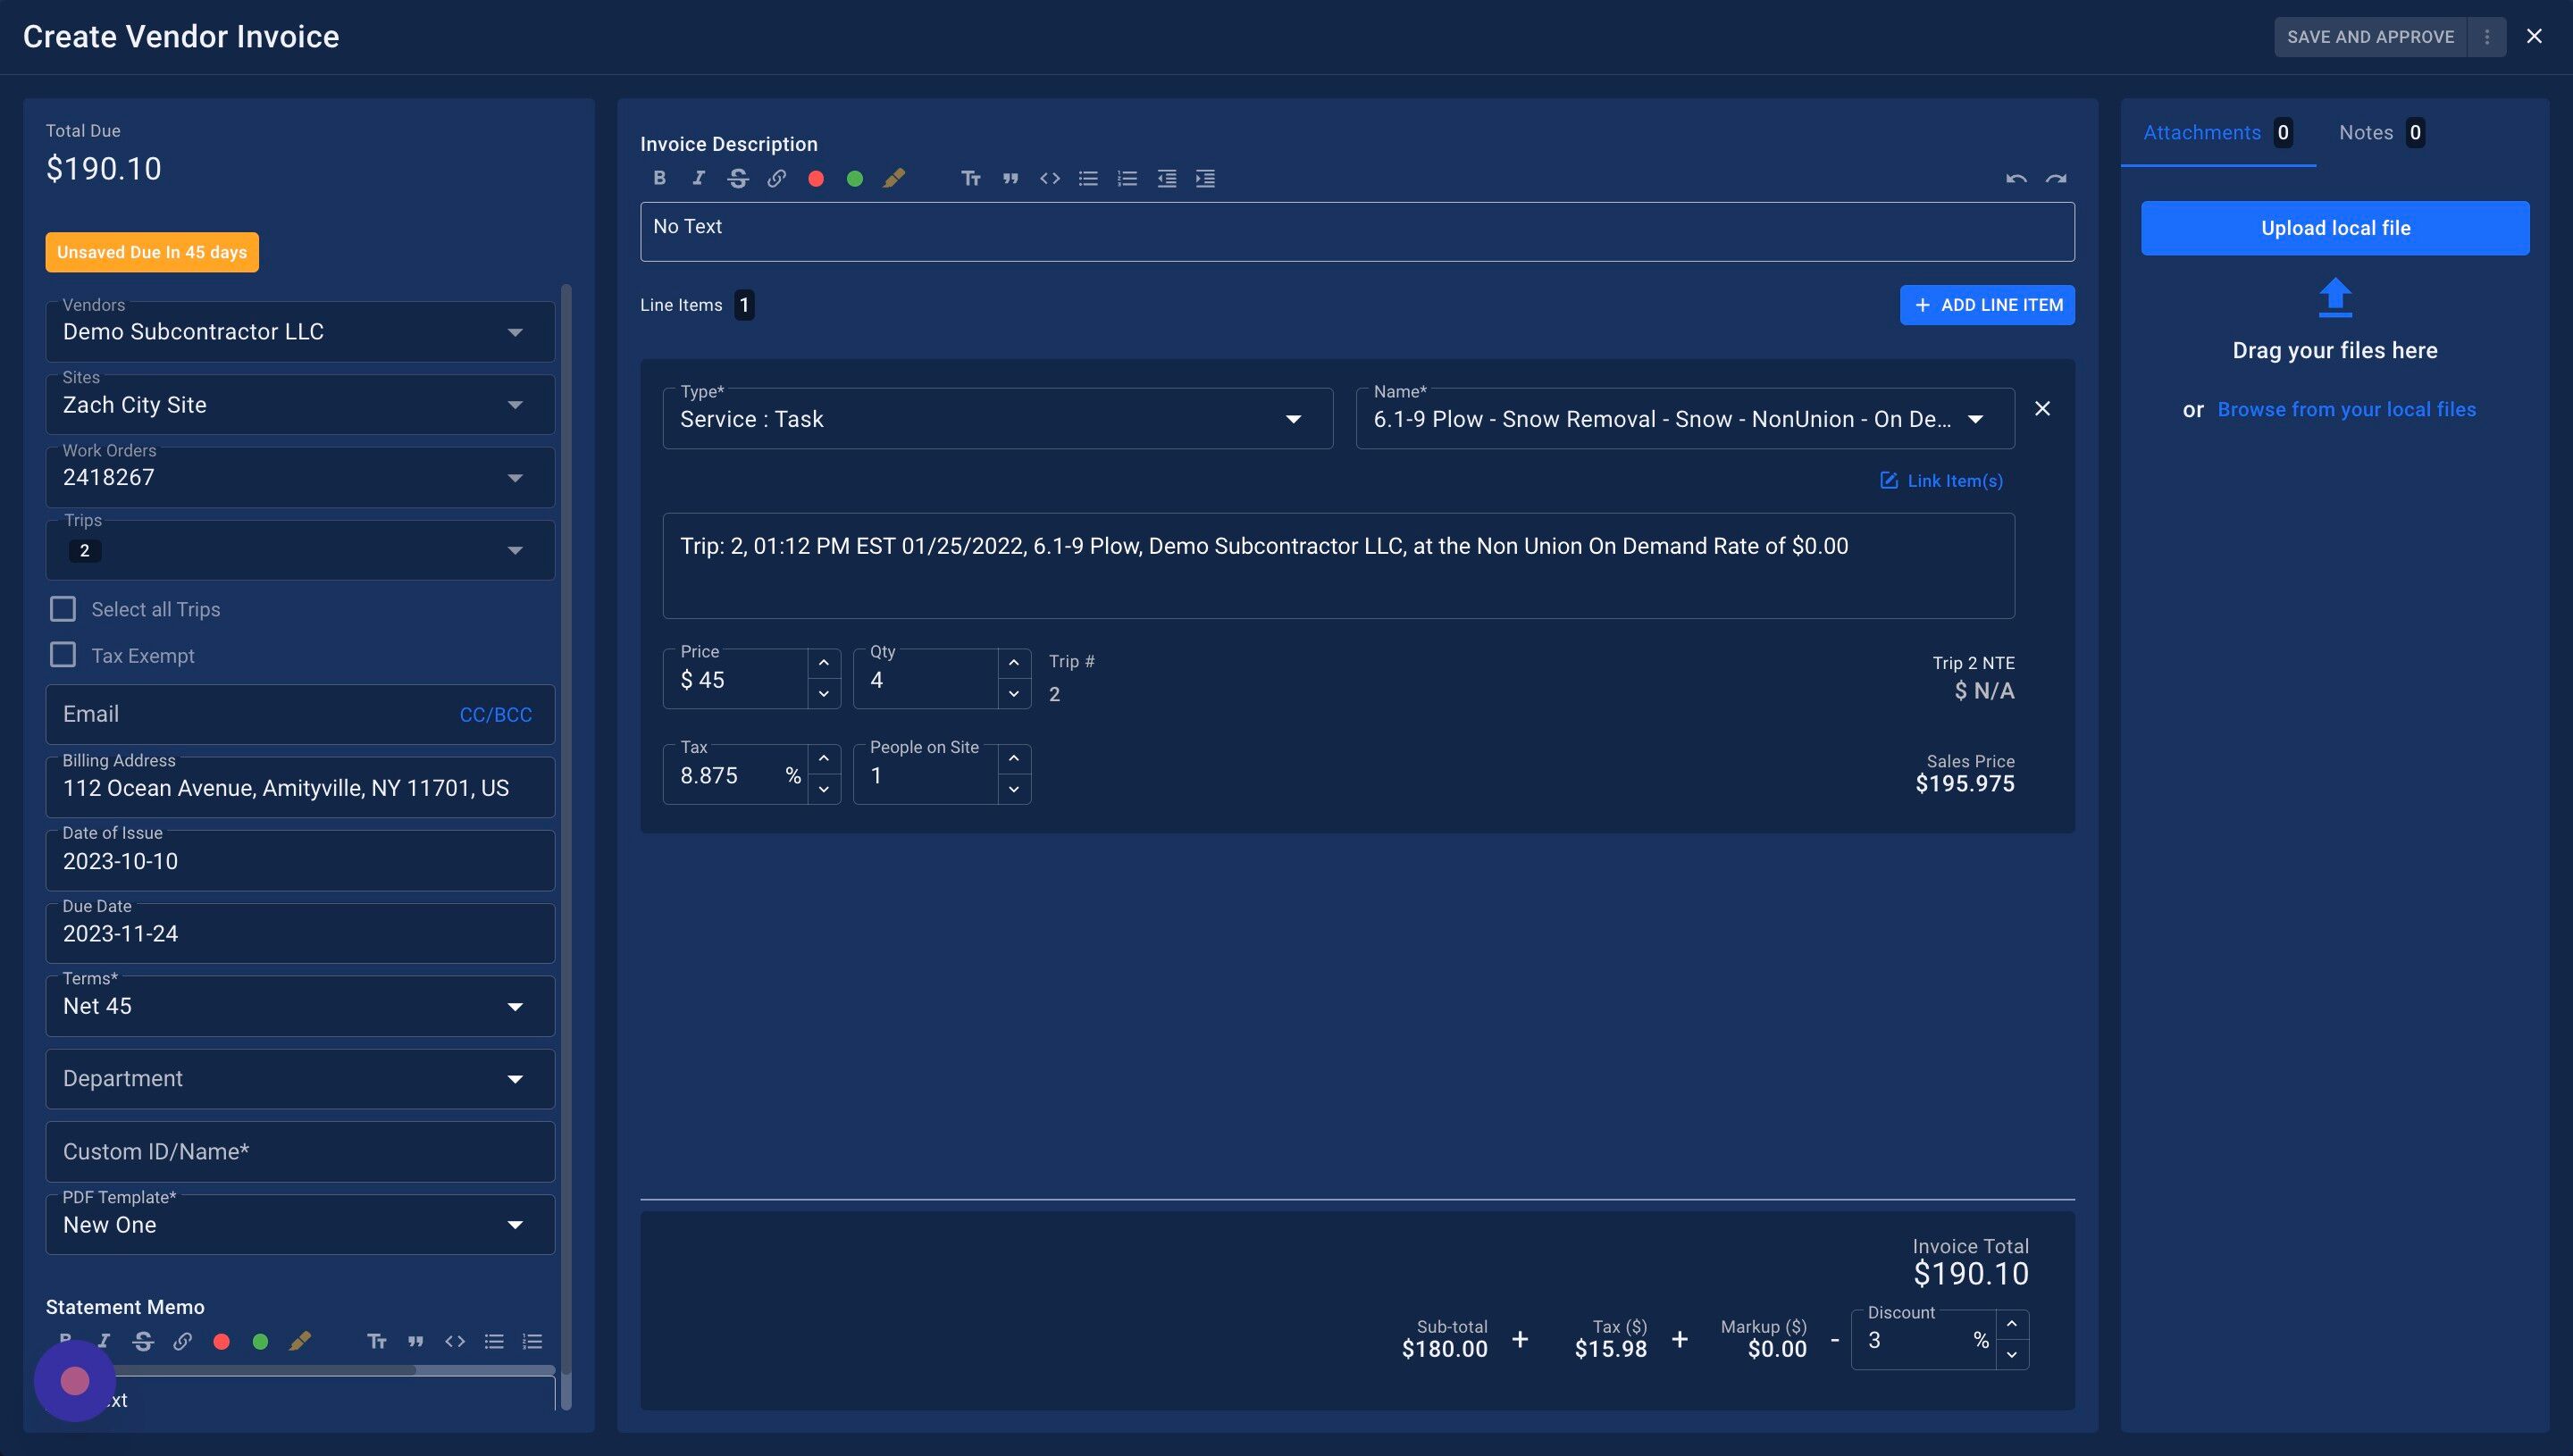Expand the Terms Net 45 dropdown
The image size is (2573, 1456).
(300, 1006)
